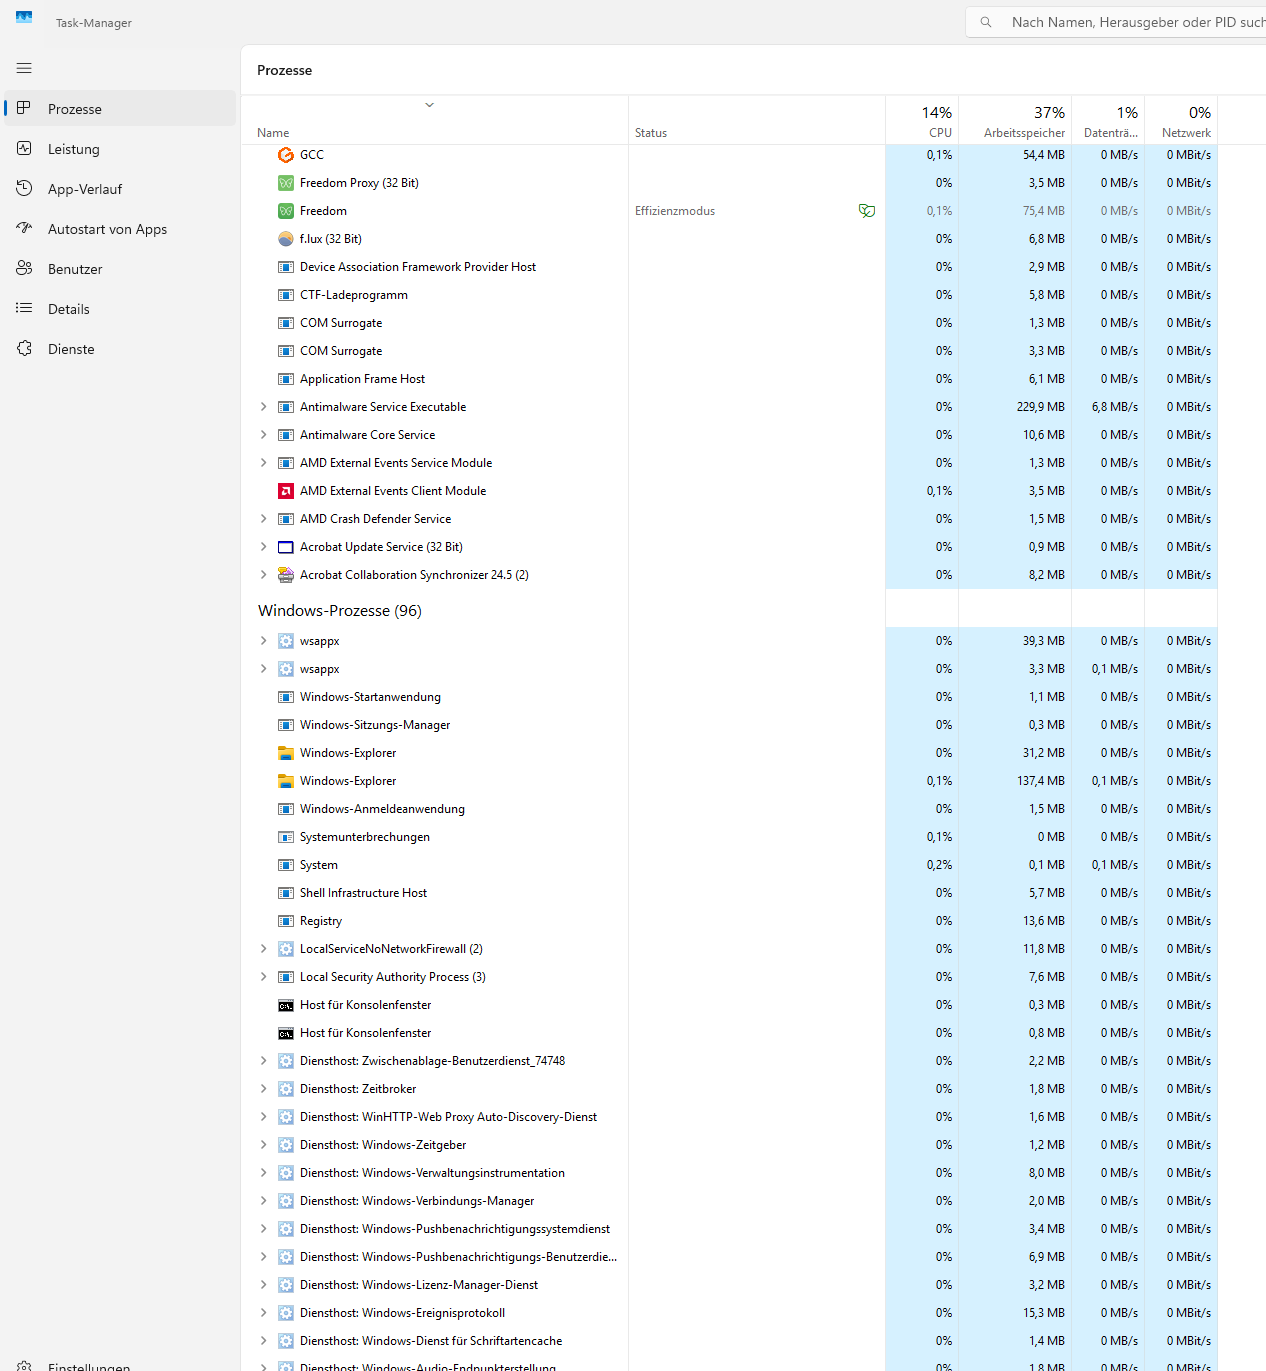Select the Systemunterbrechungen process
The height and width of the screenshot is (1371, 1266).
point(365,837)
